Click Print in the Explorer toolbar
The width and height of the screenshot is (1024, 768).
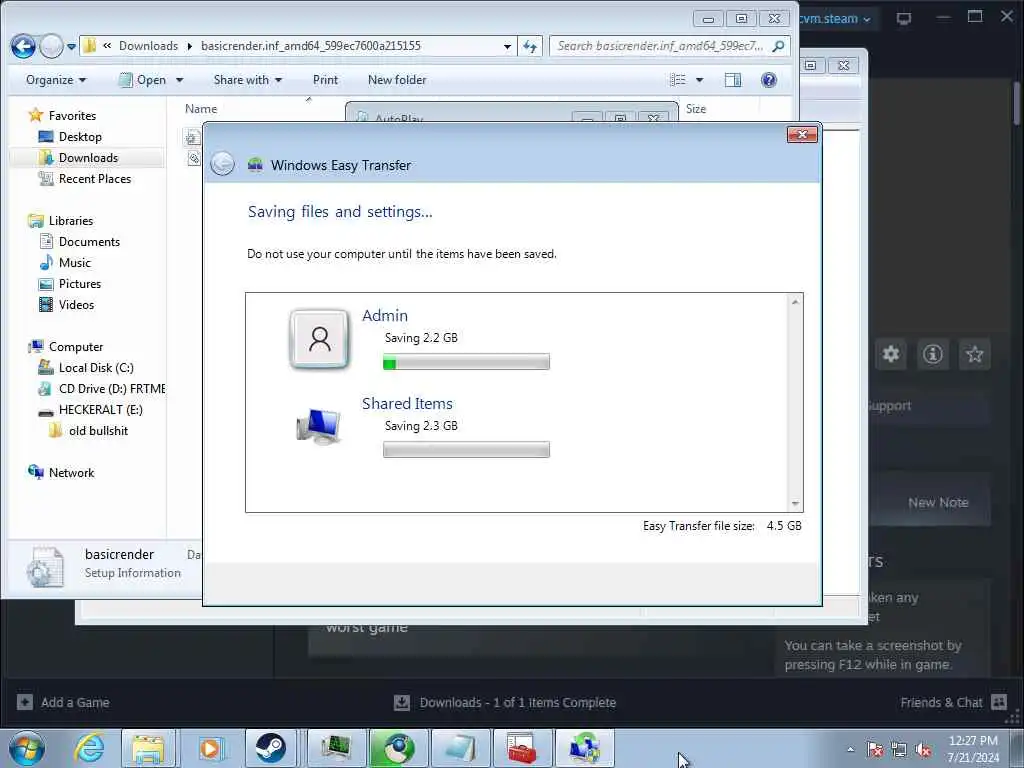[325, 80]
